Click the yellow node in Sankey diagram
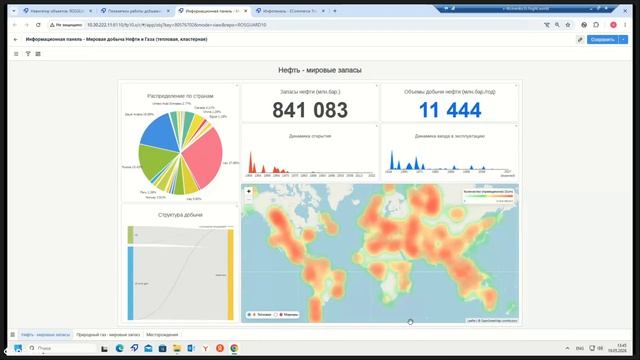640x360 pixels. (x=231, y=275)
